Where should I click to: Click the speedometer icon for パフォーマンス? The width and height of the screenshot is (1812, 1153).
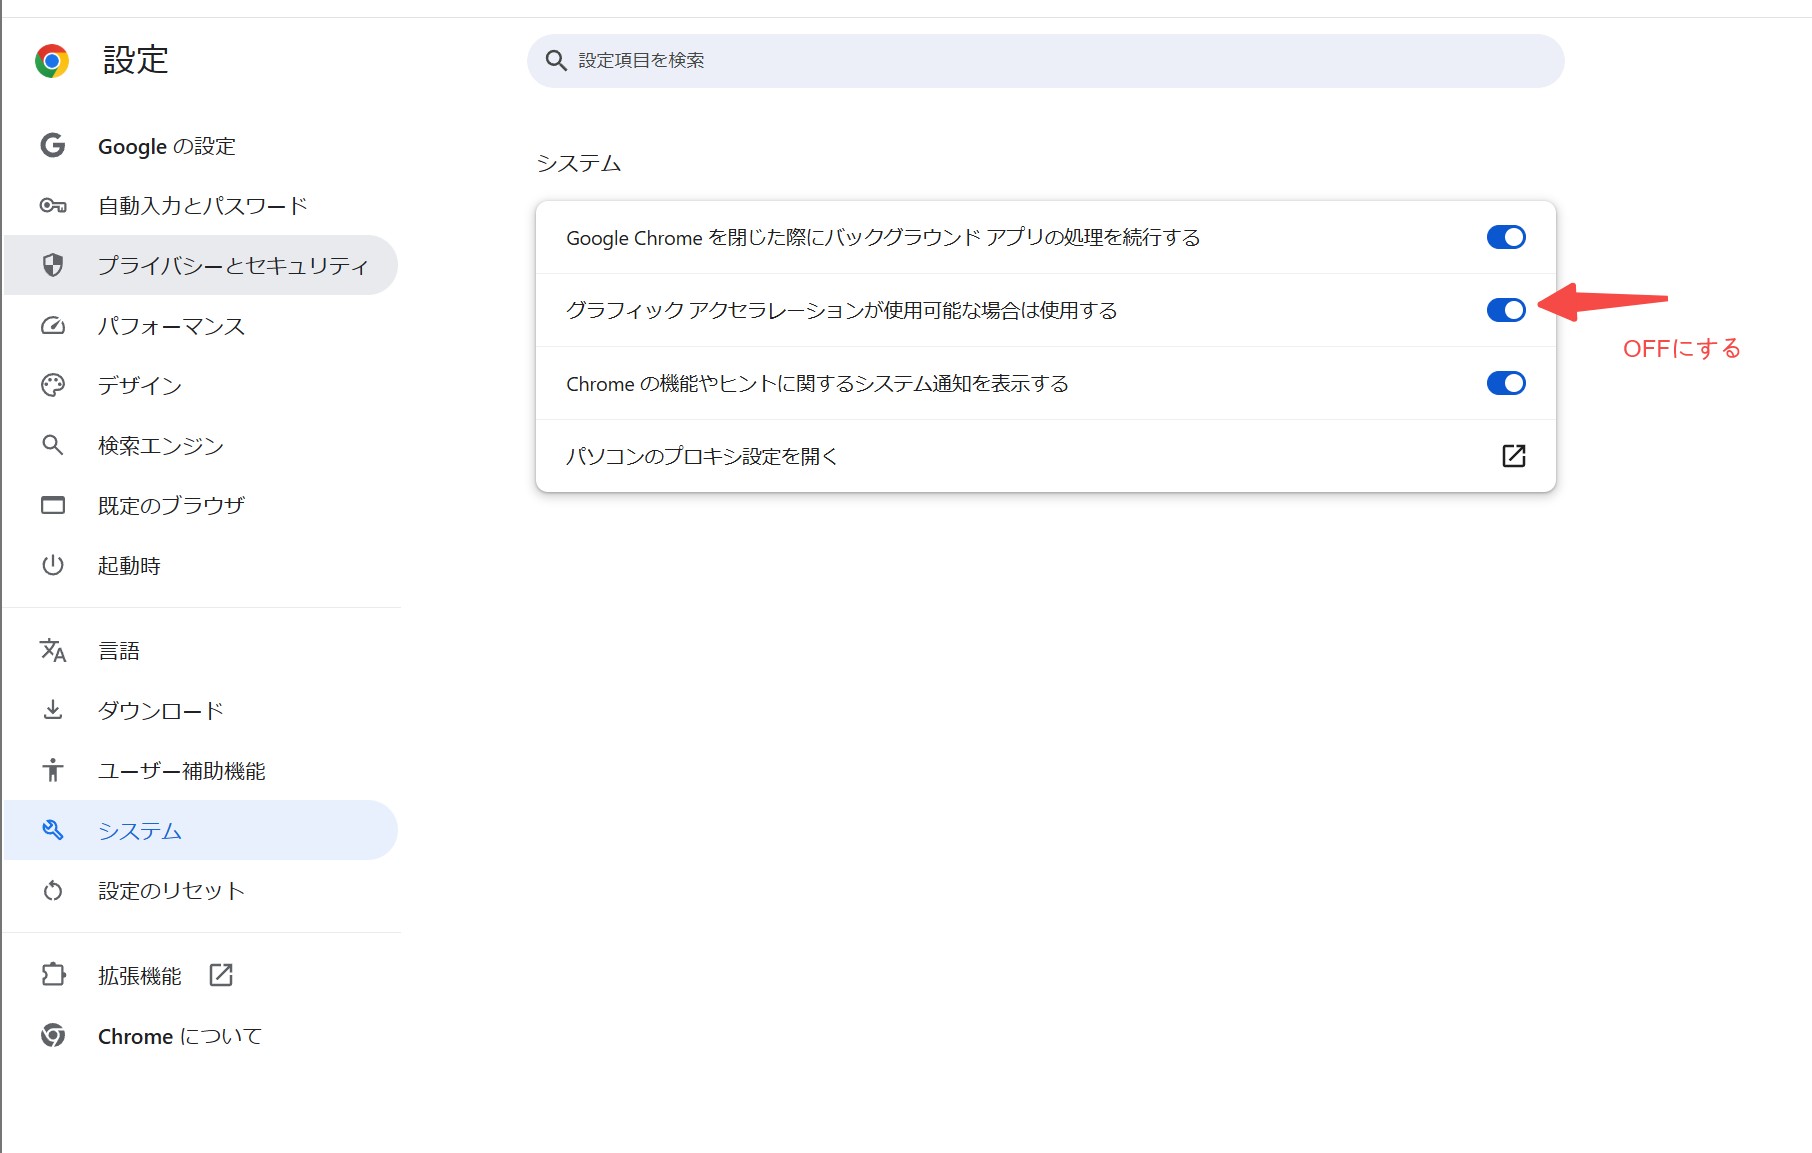coord(53,326)
